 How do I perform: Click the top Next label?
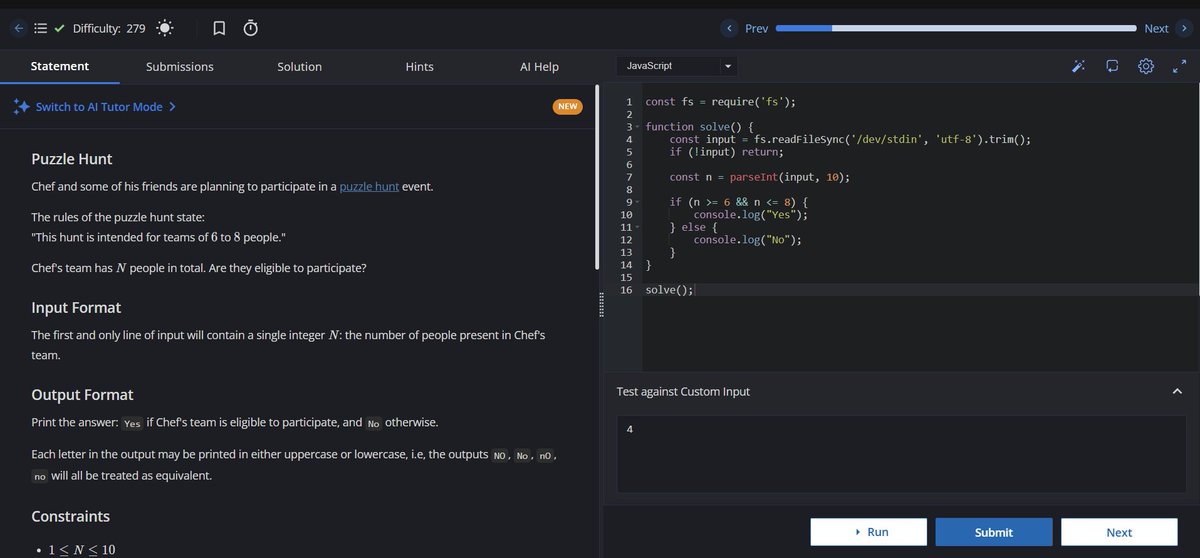click(1156, 28)
